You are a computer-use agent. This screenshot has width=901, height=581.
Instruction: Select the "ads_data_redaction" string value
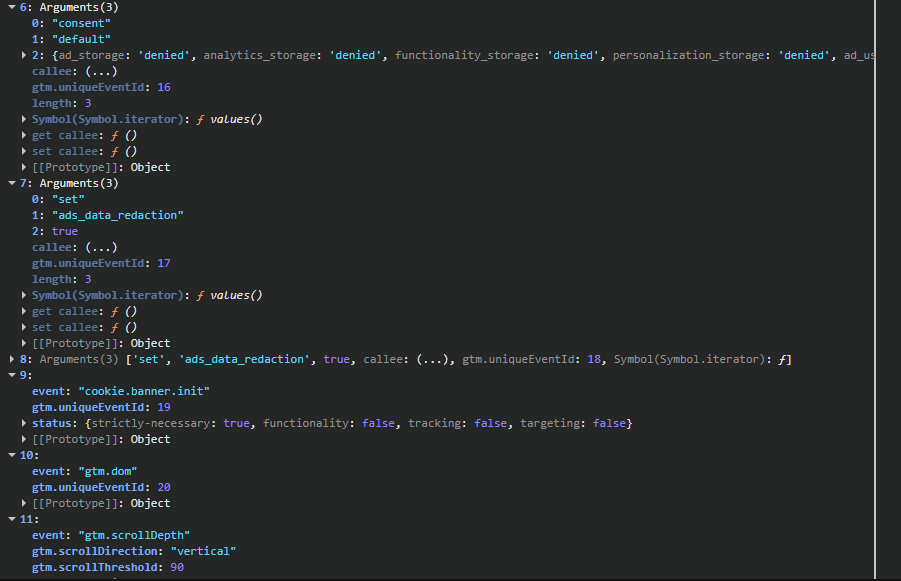click(118, 215)
